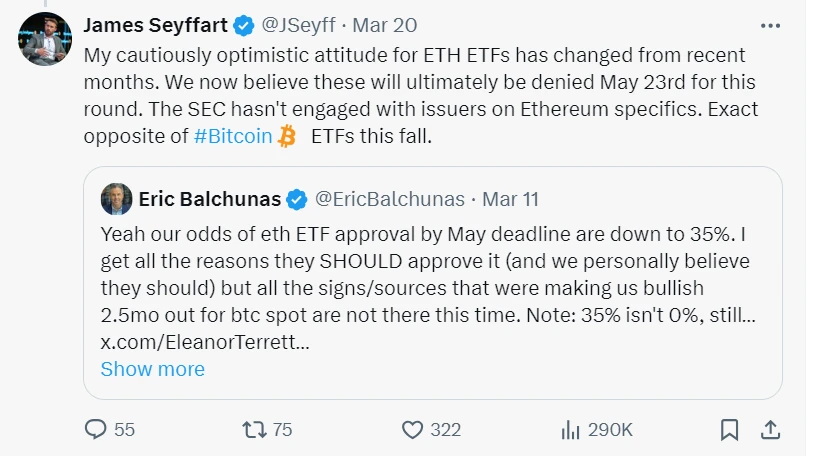Click the Eric Balchunas display name

[x=209, y=199]
